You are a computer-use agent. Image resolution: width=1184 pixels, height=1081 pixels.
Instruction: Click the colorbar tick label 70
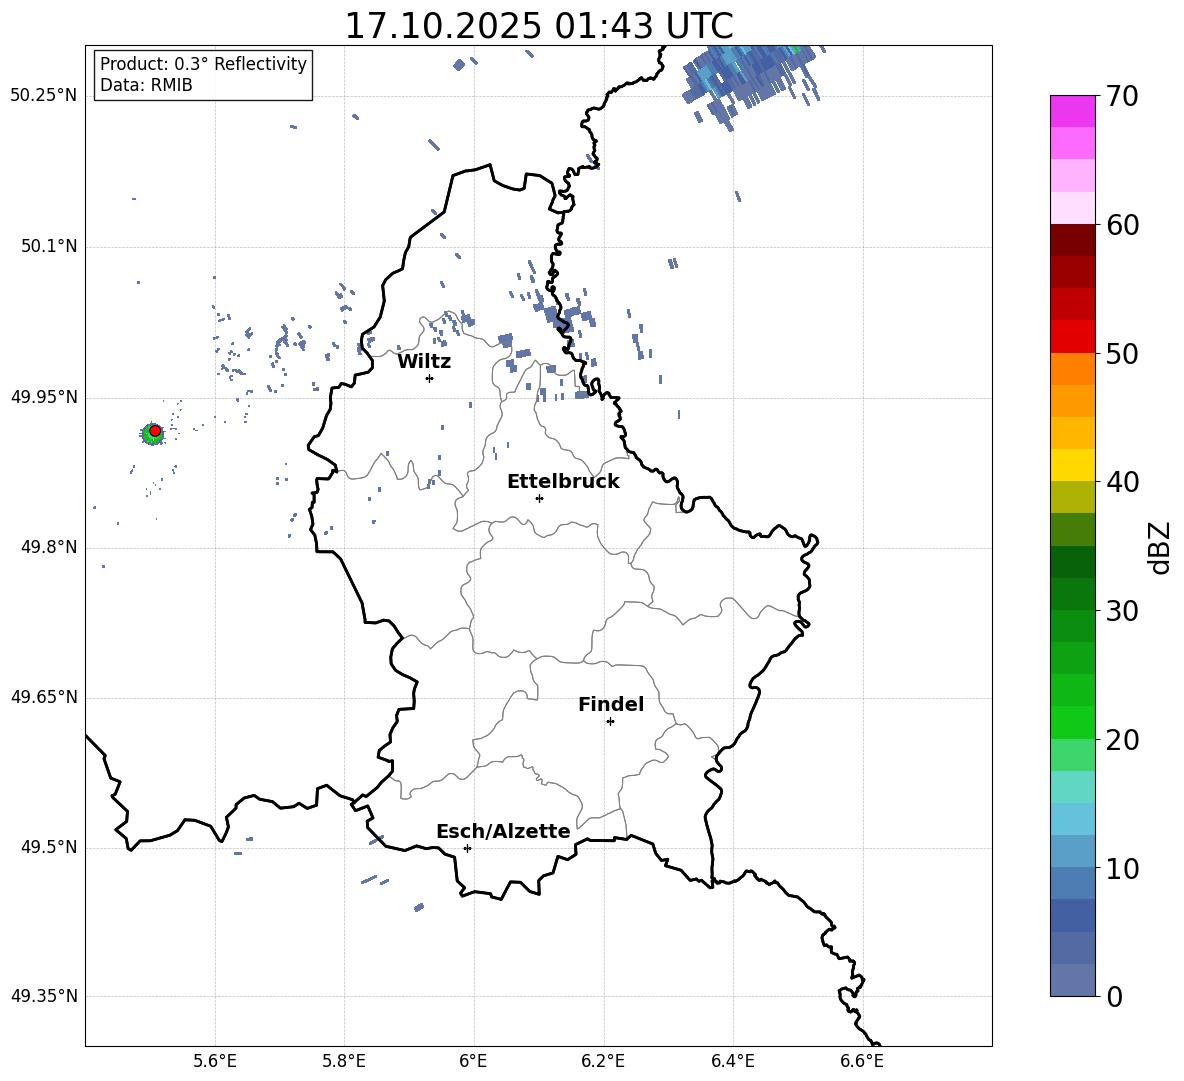tap(1122, 97)
